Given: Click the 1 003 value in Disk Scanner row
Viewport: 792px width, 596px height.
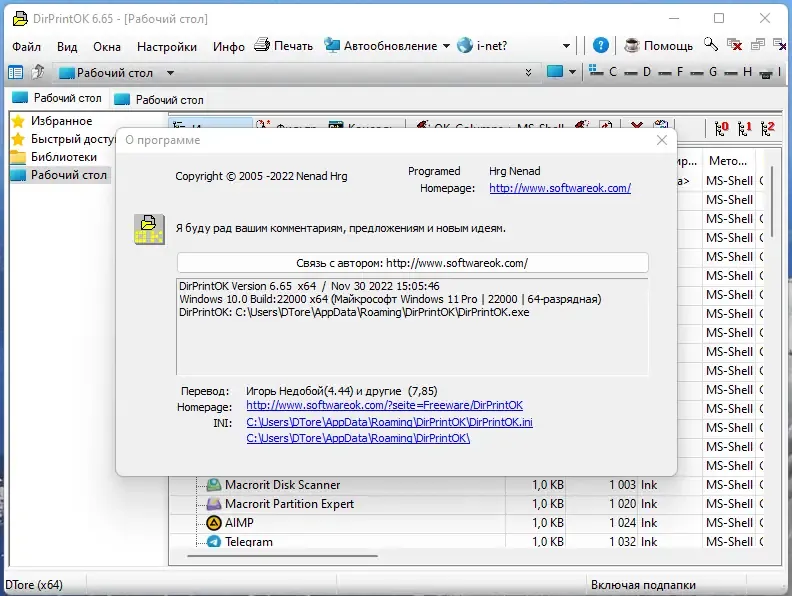Looking at the screenshot, I should pyautogui.click(x=622, y=485).
